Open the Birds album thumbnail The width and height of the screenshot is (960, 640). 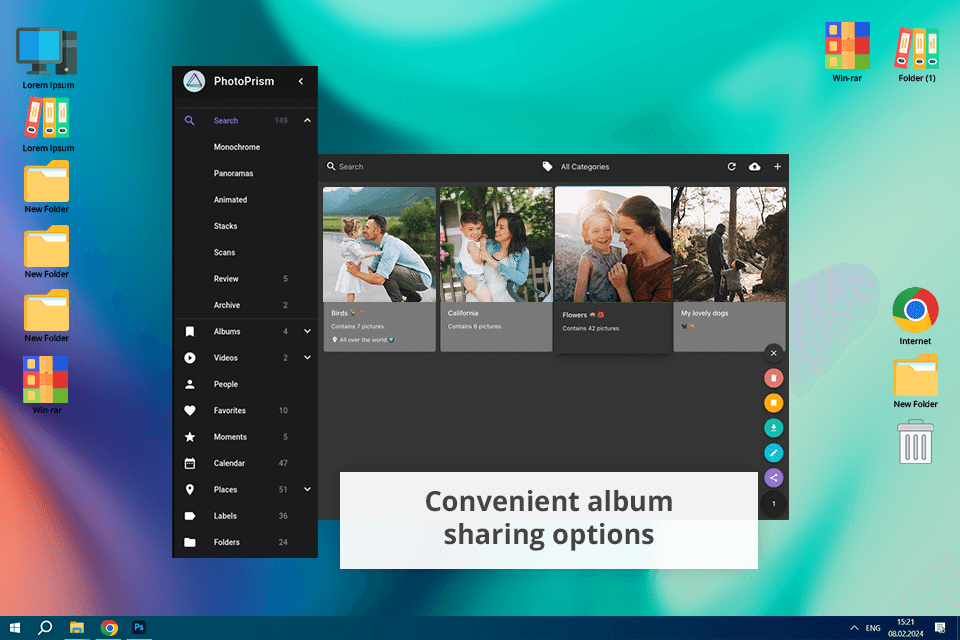tap(380, 244)
